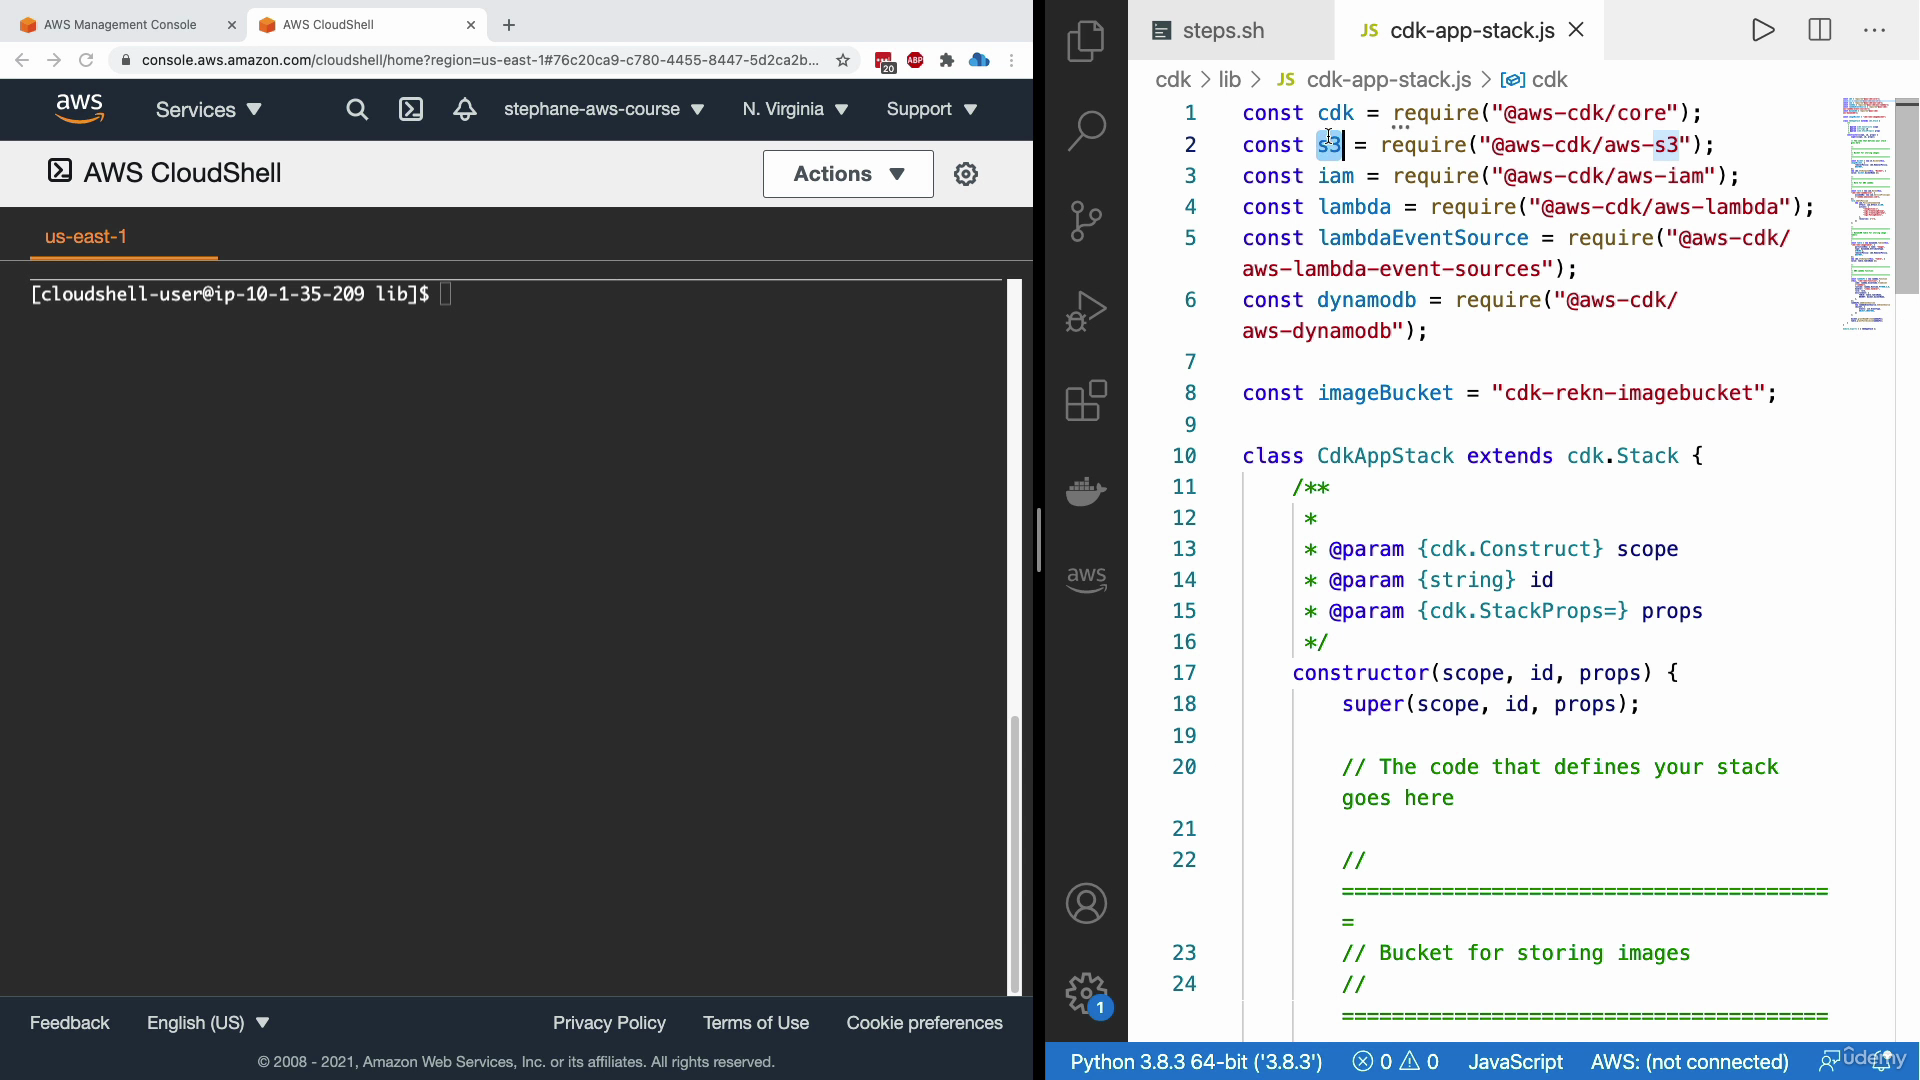Click the CloudShell terminal prompt line

click(x=240, y=294)
